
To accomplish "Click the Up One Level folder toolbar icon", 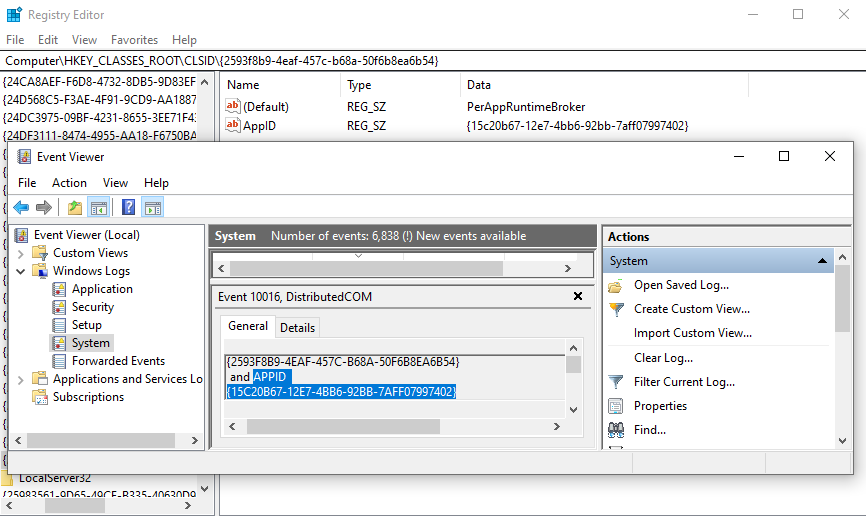I will [x=75, y=208].
